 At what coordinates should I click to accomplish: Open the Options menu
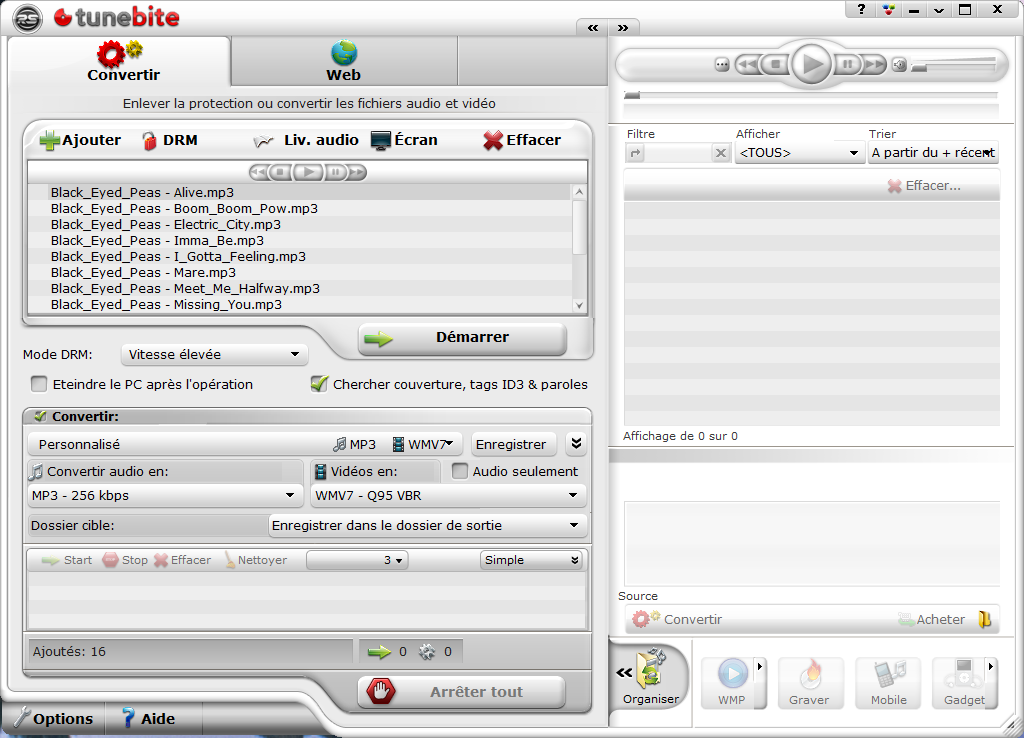(54, 718)
